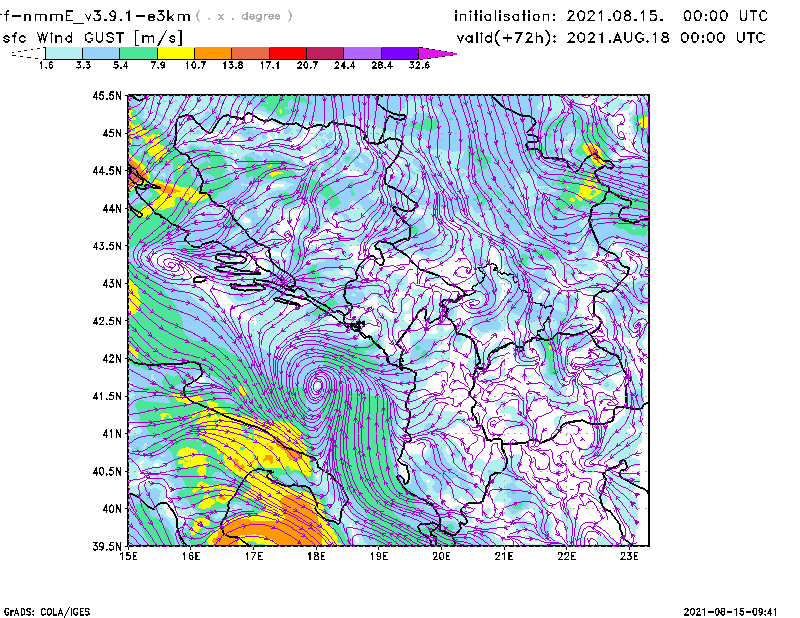Screen dimensions: 800x618
Task: Click the 22E longitude axis label
Action: coord(567,556)
